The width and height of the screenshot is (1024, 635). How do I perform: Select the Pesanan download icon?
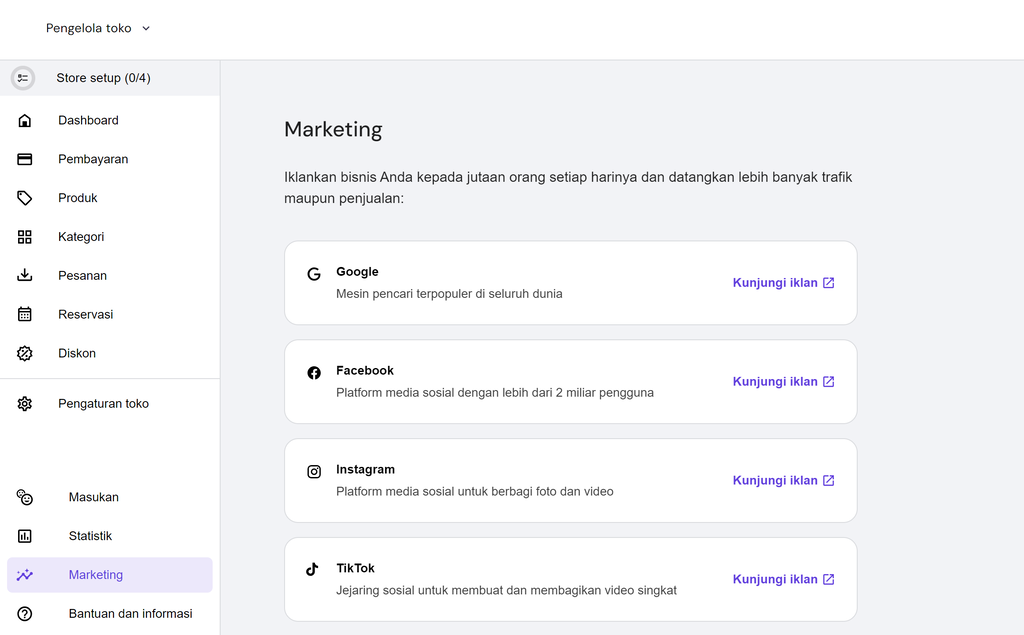point(24,275)
